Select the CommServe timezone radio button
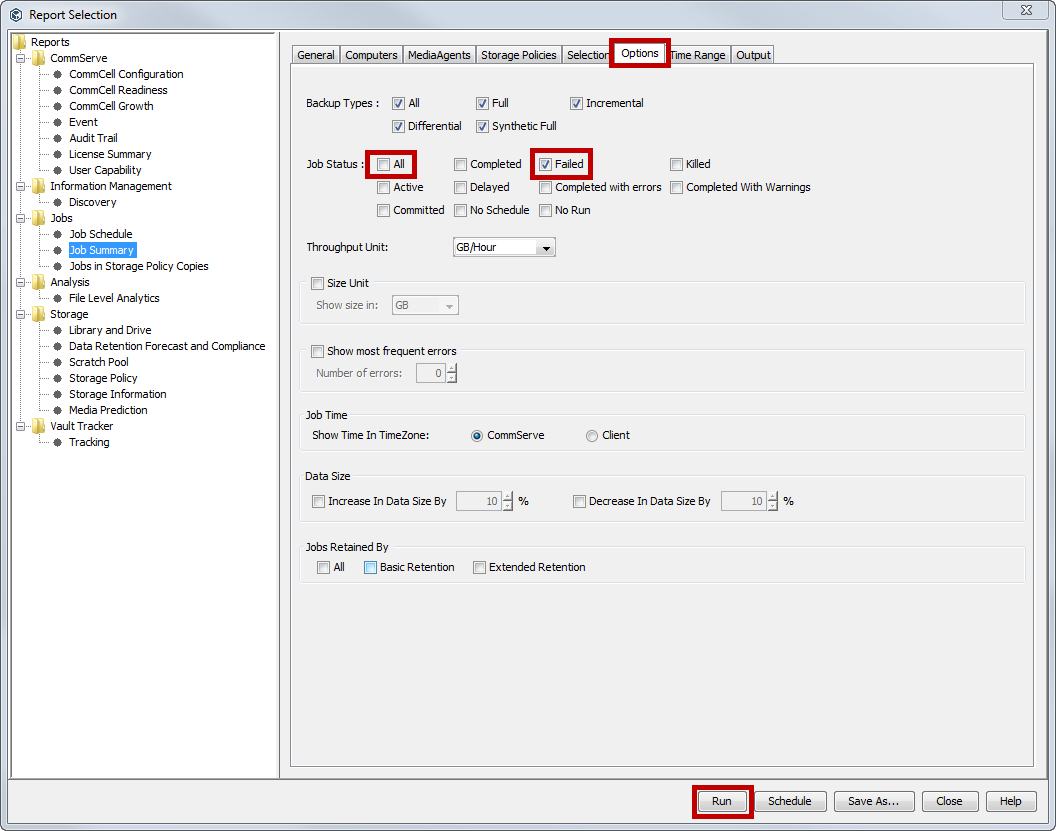 tap(477, 436)
